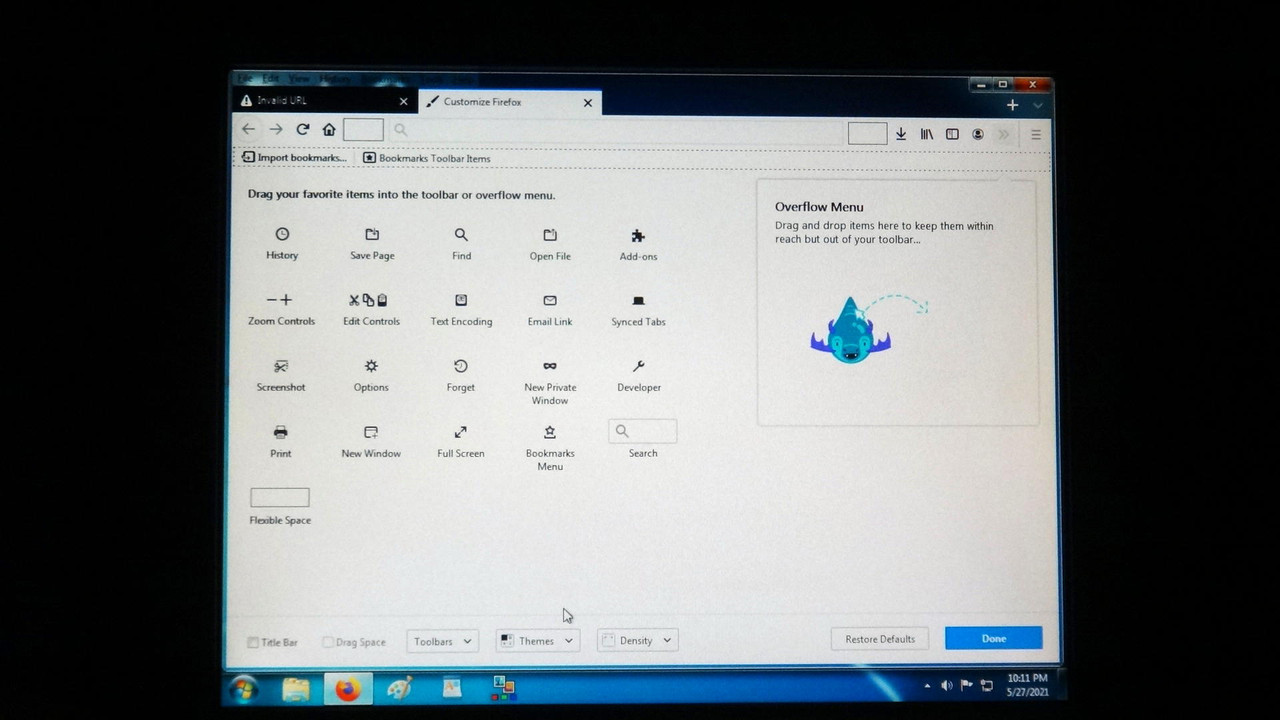1280x720 pixels.
Task: Show hidden tray icons arrow
Action: [927, 686]
